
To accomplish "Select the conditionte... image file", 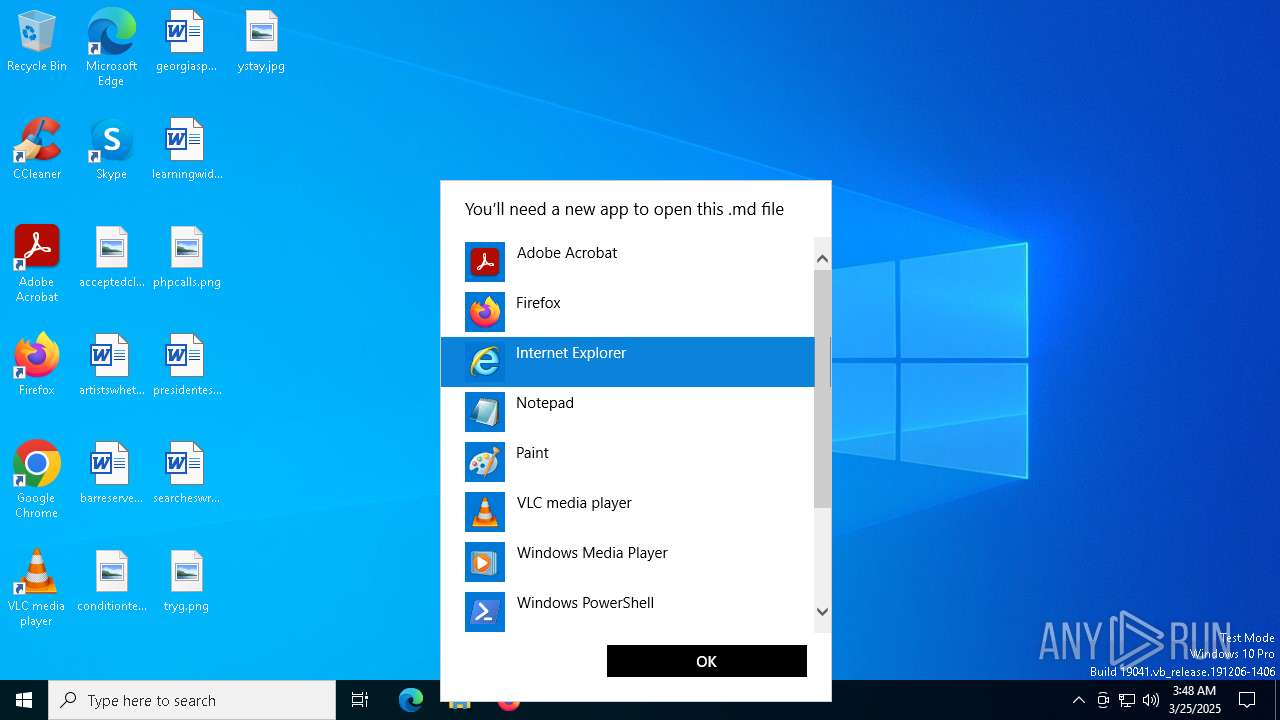I will coord(112,581).
